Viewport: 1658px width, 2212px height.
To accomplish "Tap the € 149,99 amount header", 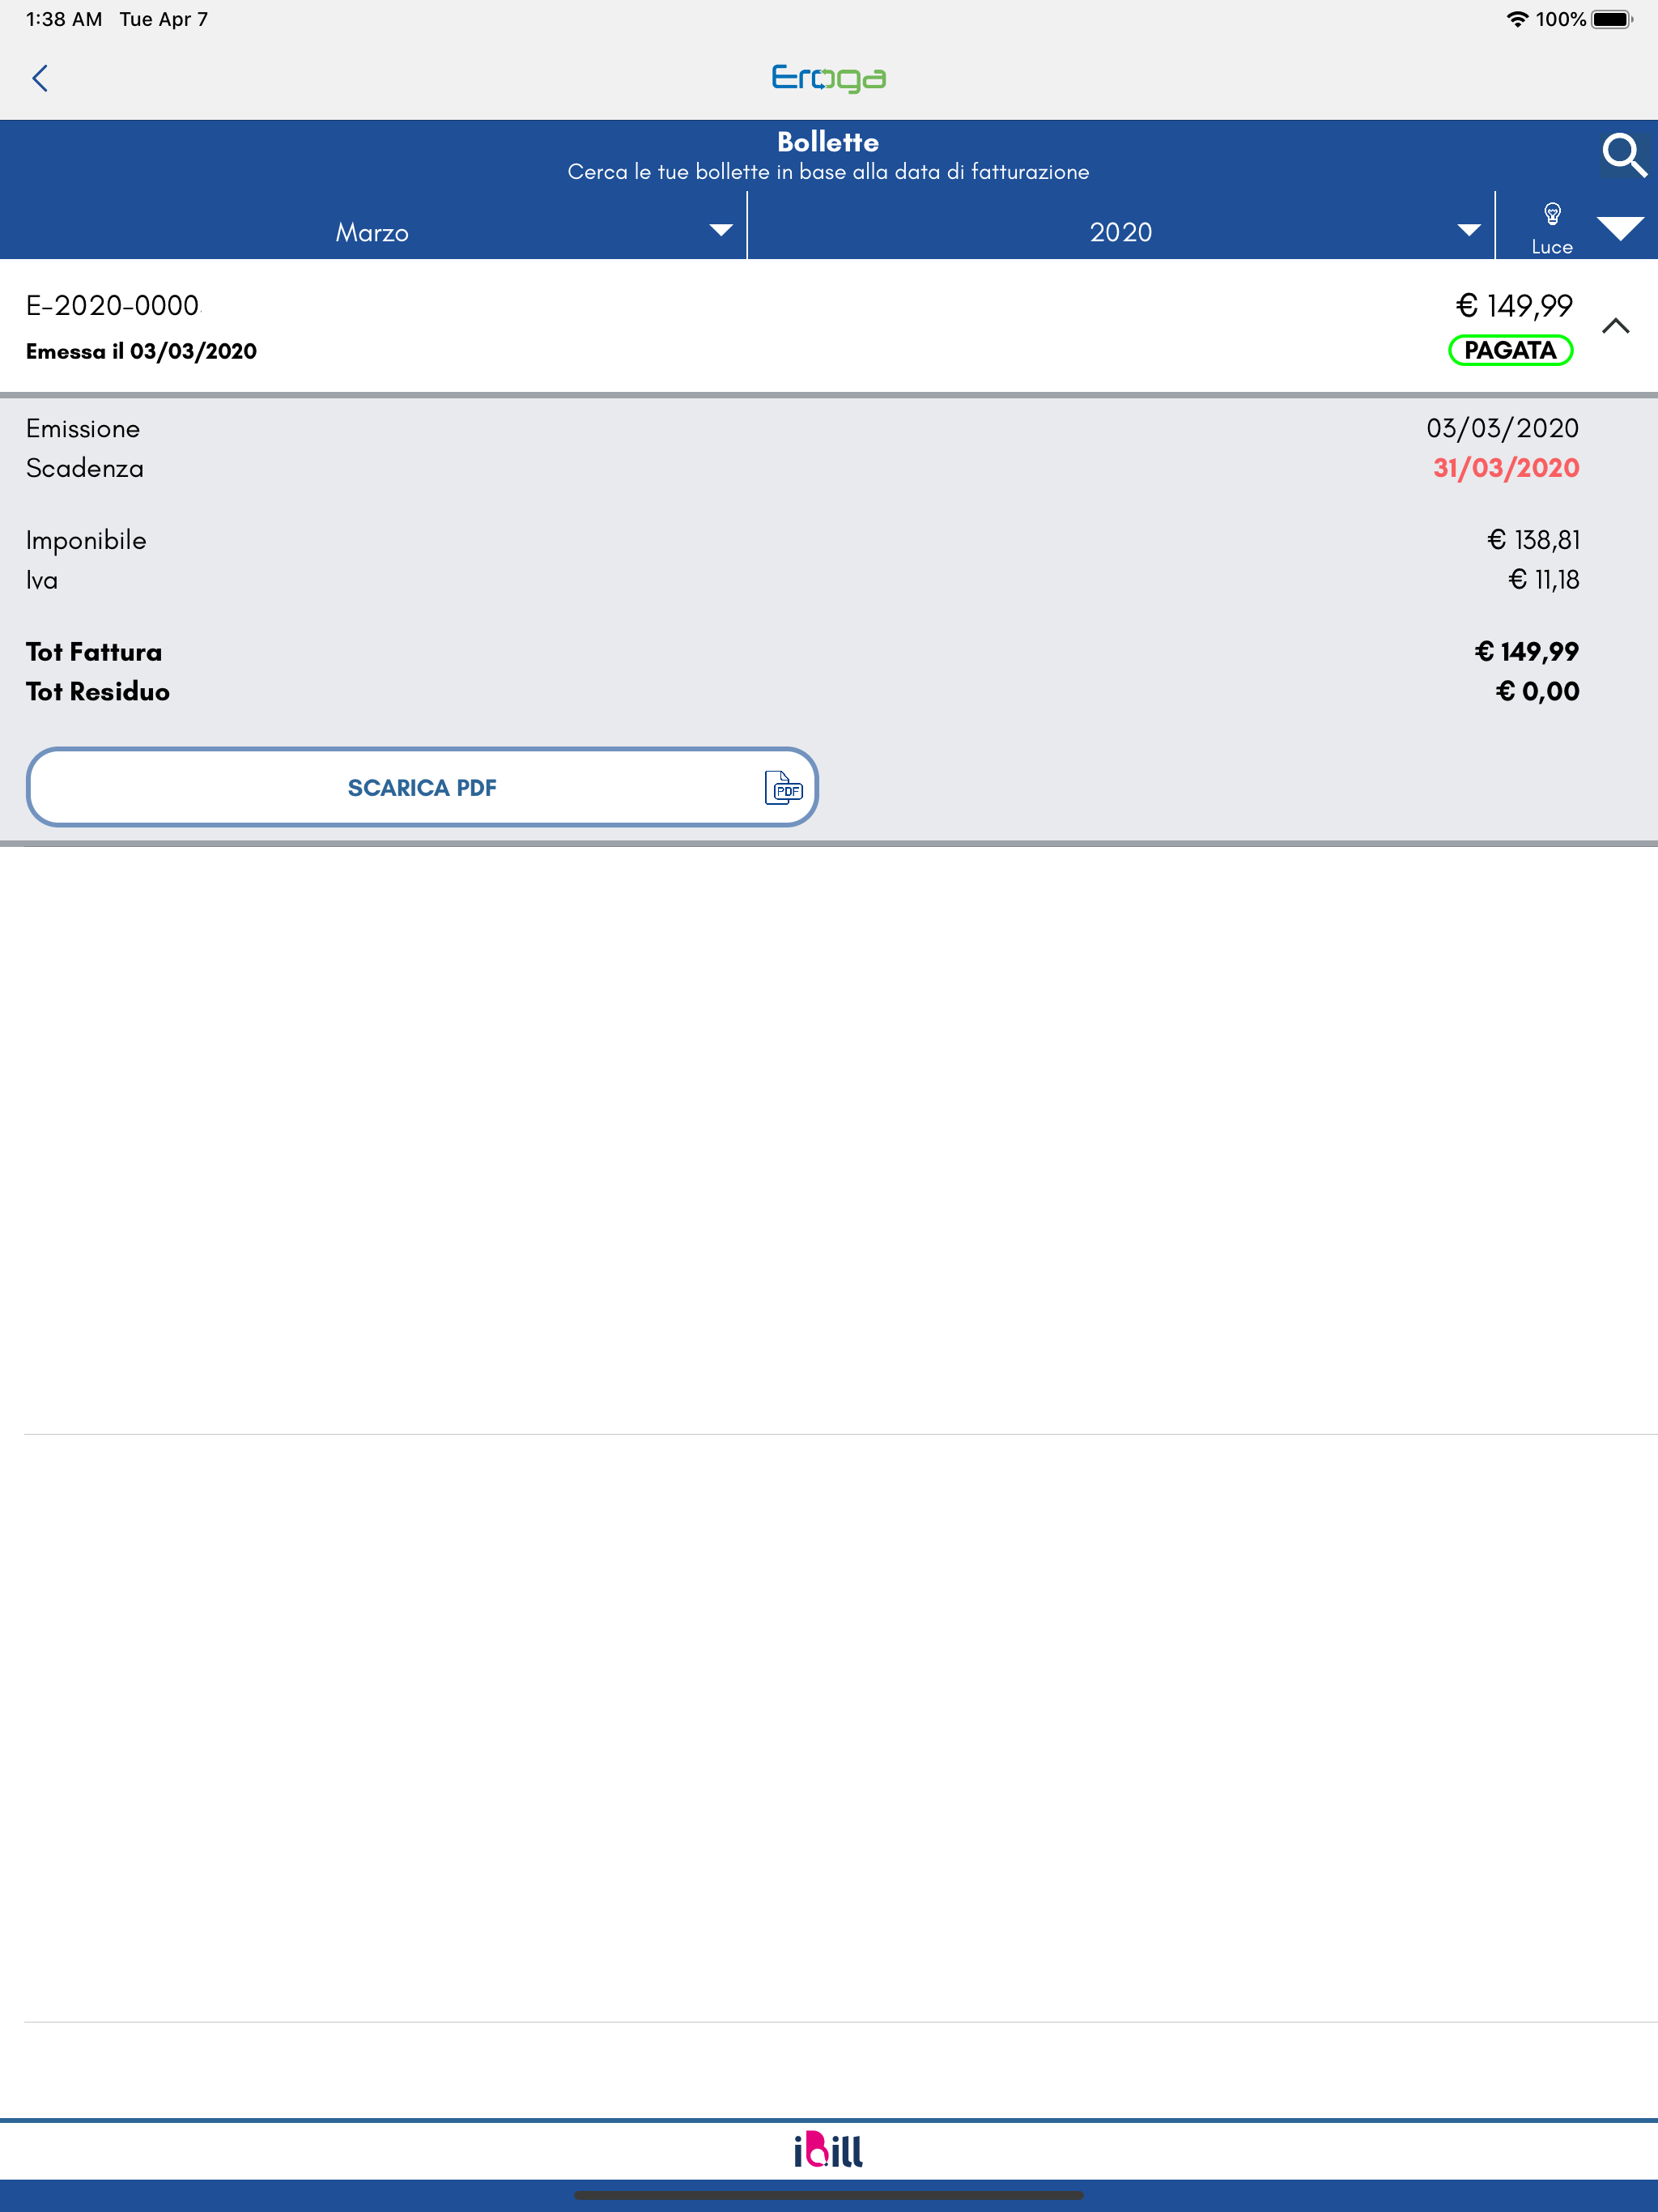I will (x=1514, y=305).
